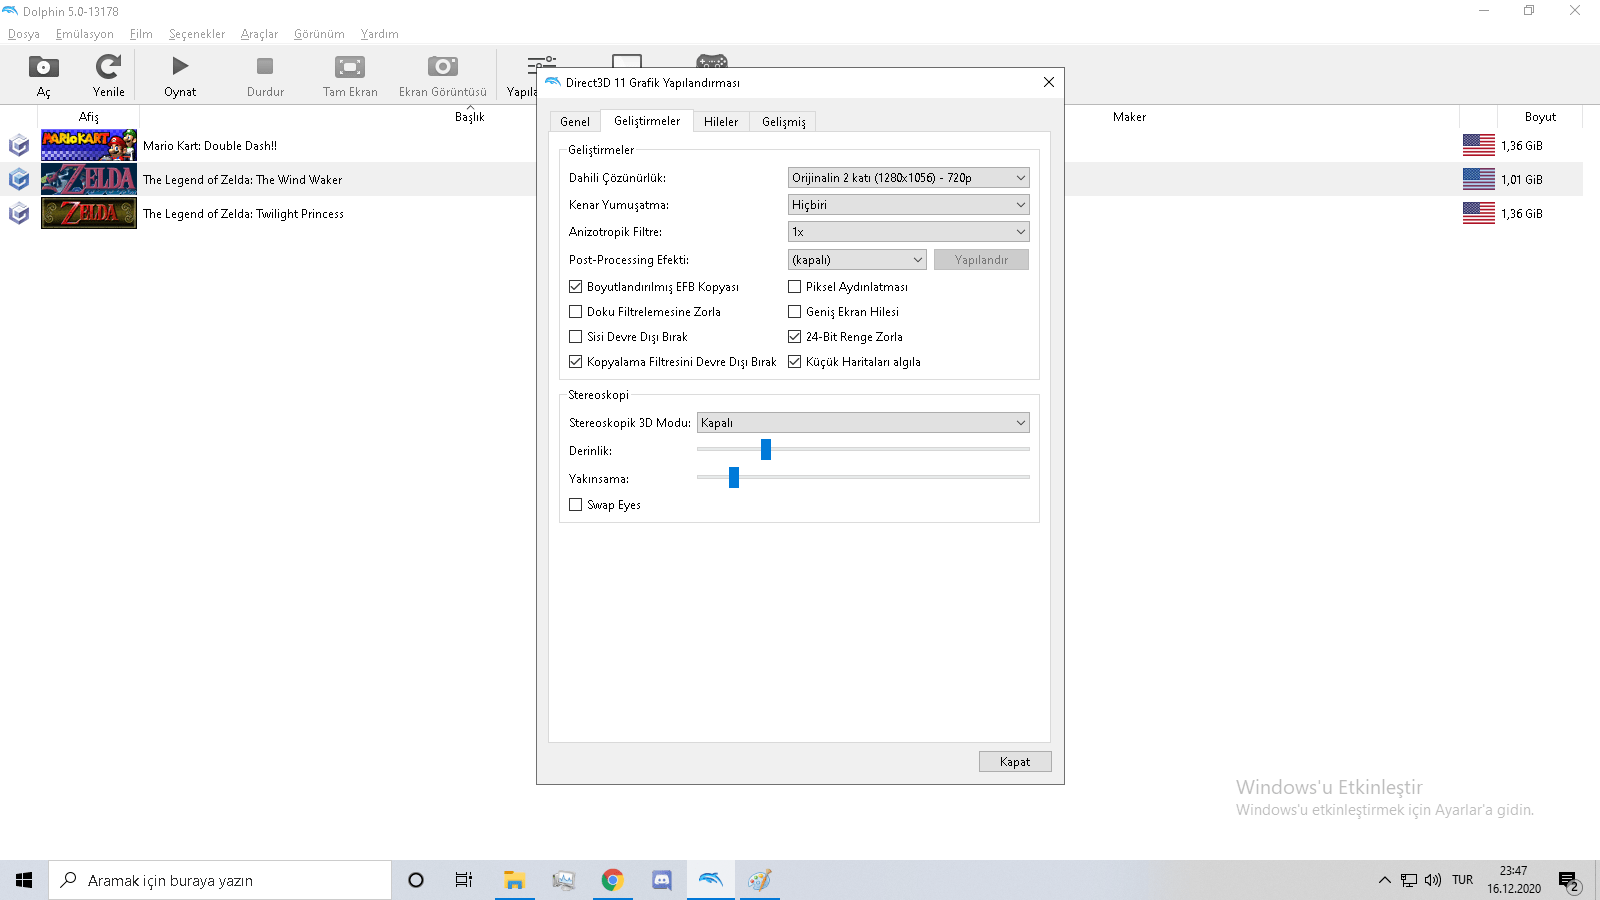Click the US flag in Mario Kart row
Image resolution: width=1600 pixels, height=900 pixels.
click(x=1478, y=146)
